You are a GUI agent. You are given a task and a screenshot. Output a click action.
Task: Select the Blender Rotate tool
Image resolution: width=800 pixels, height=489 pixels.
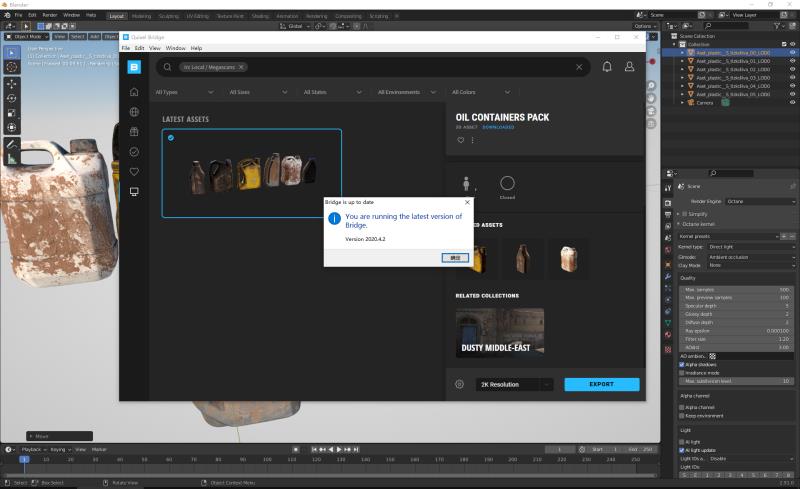[12, 98]
